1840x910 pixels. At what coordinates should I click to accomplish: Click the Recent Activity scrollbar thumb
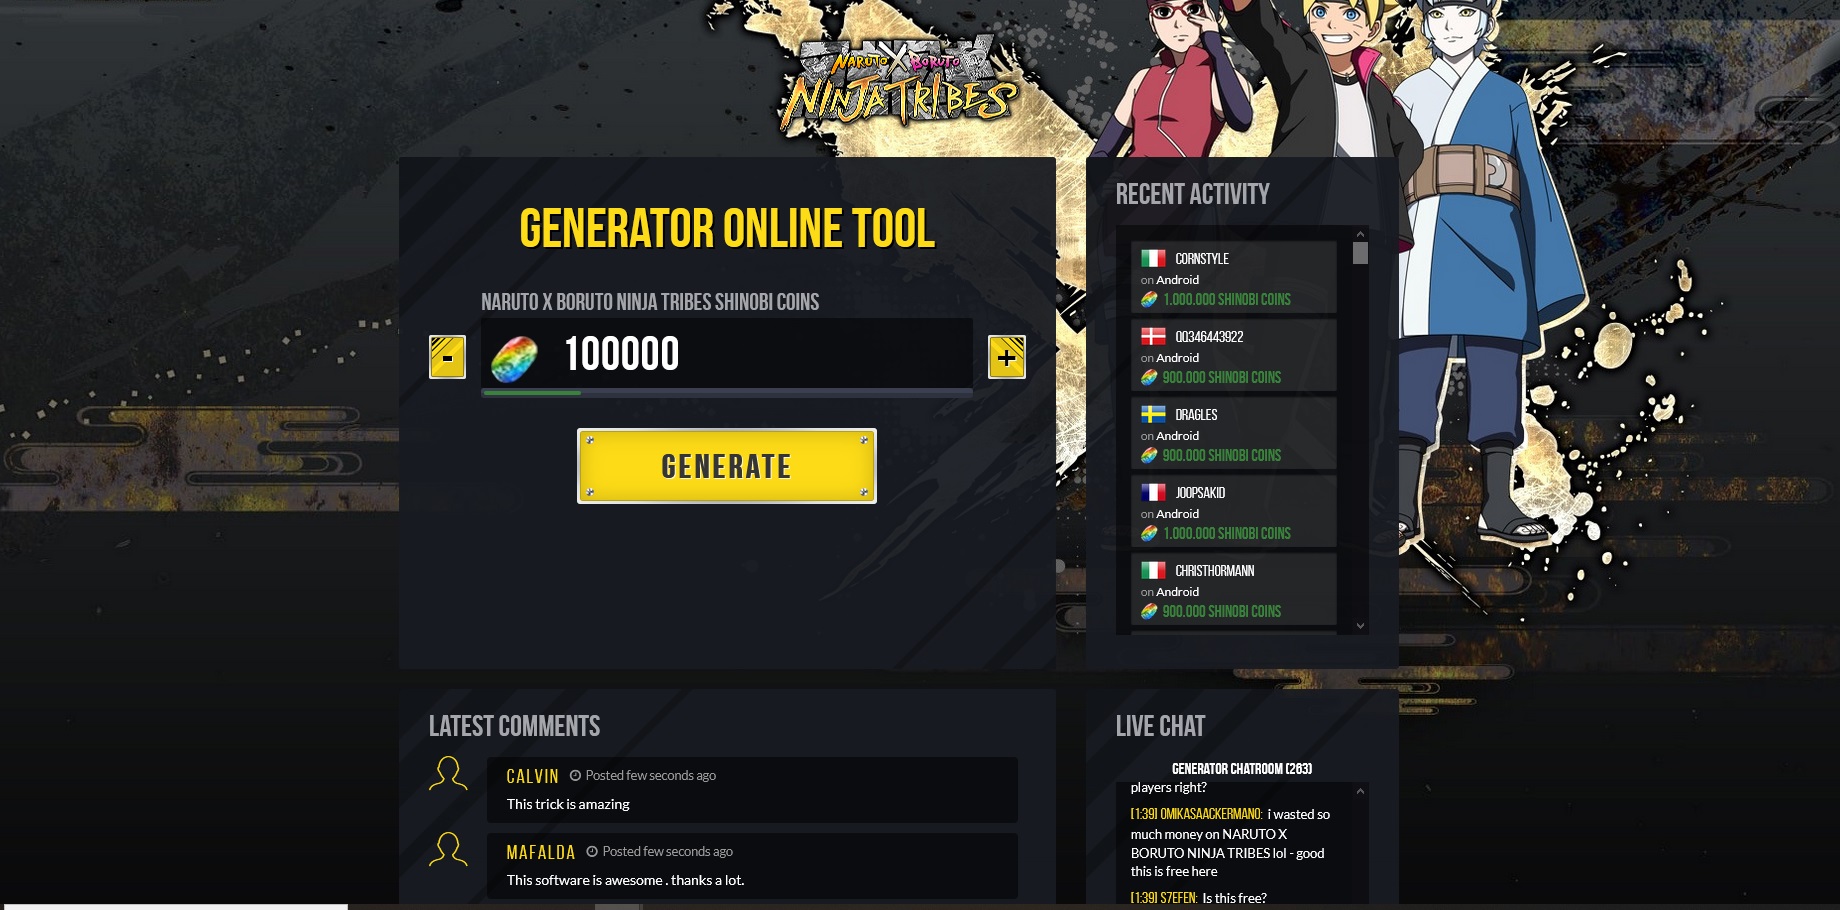pyautogui.click(x=1360, y=253)
